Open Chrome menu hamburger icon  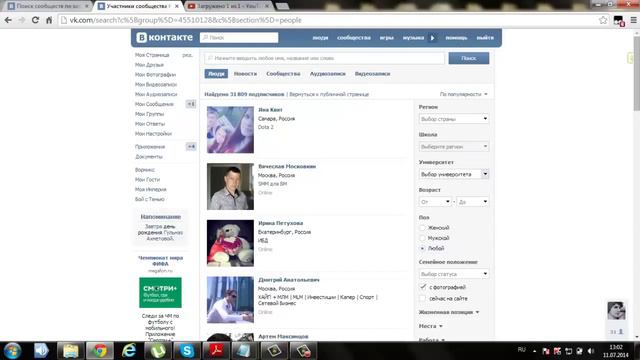click(633, 20)
